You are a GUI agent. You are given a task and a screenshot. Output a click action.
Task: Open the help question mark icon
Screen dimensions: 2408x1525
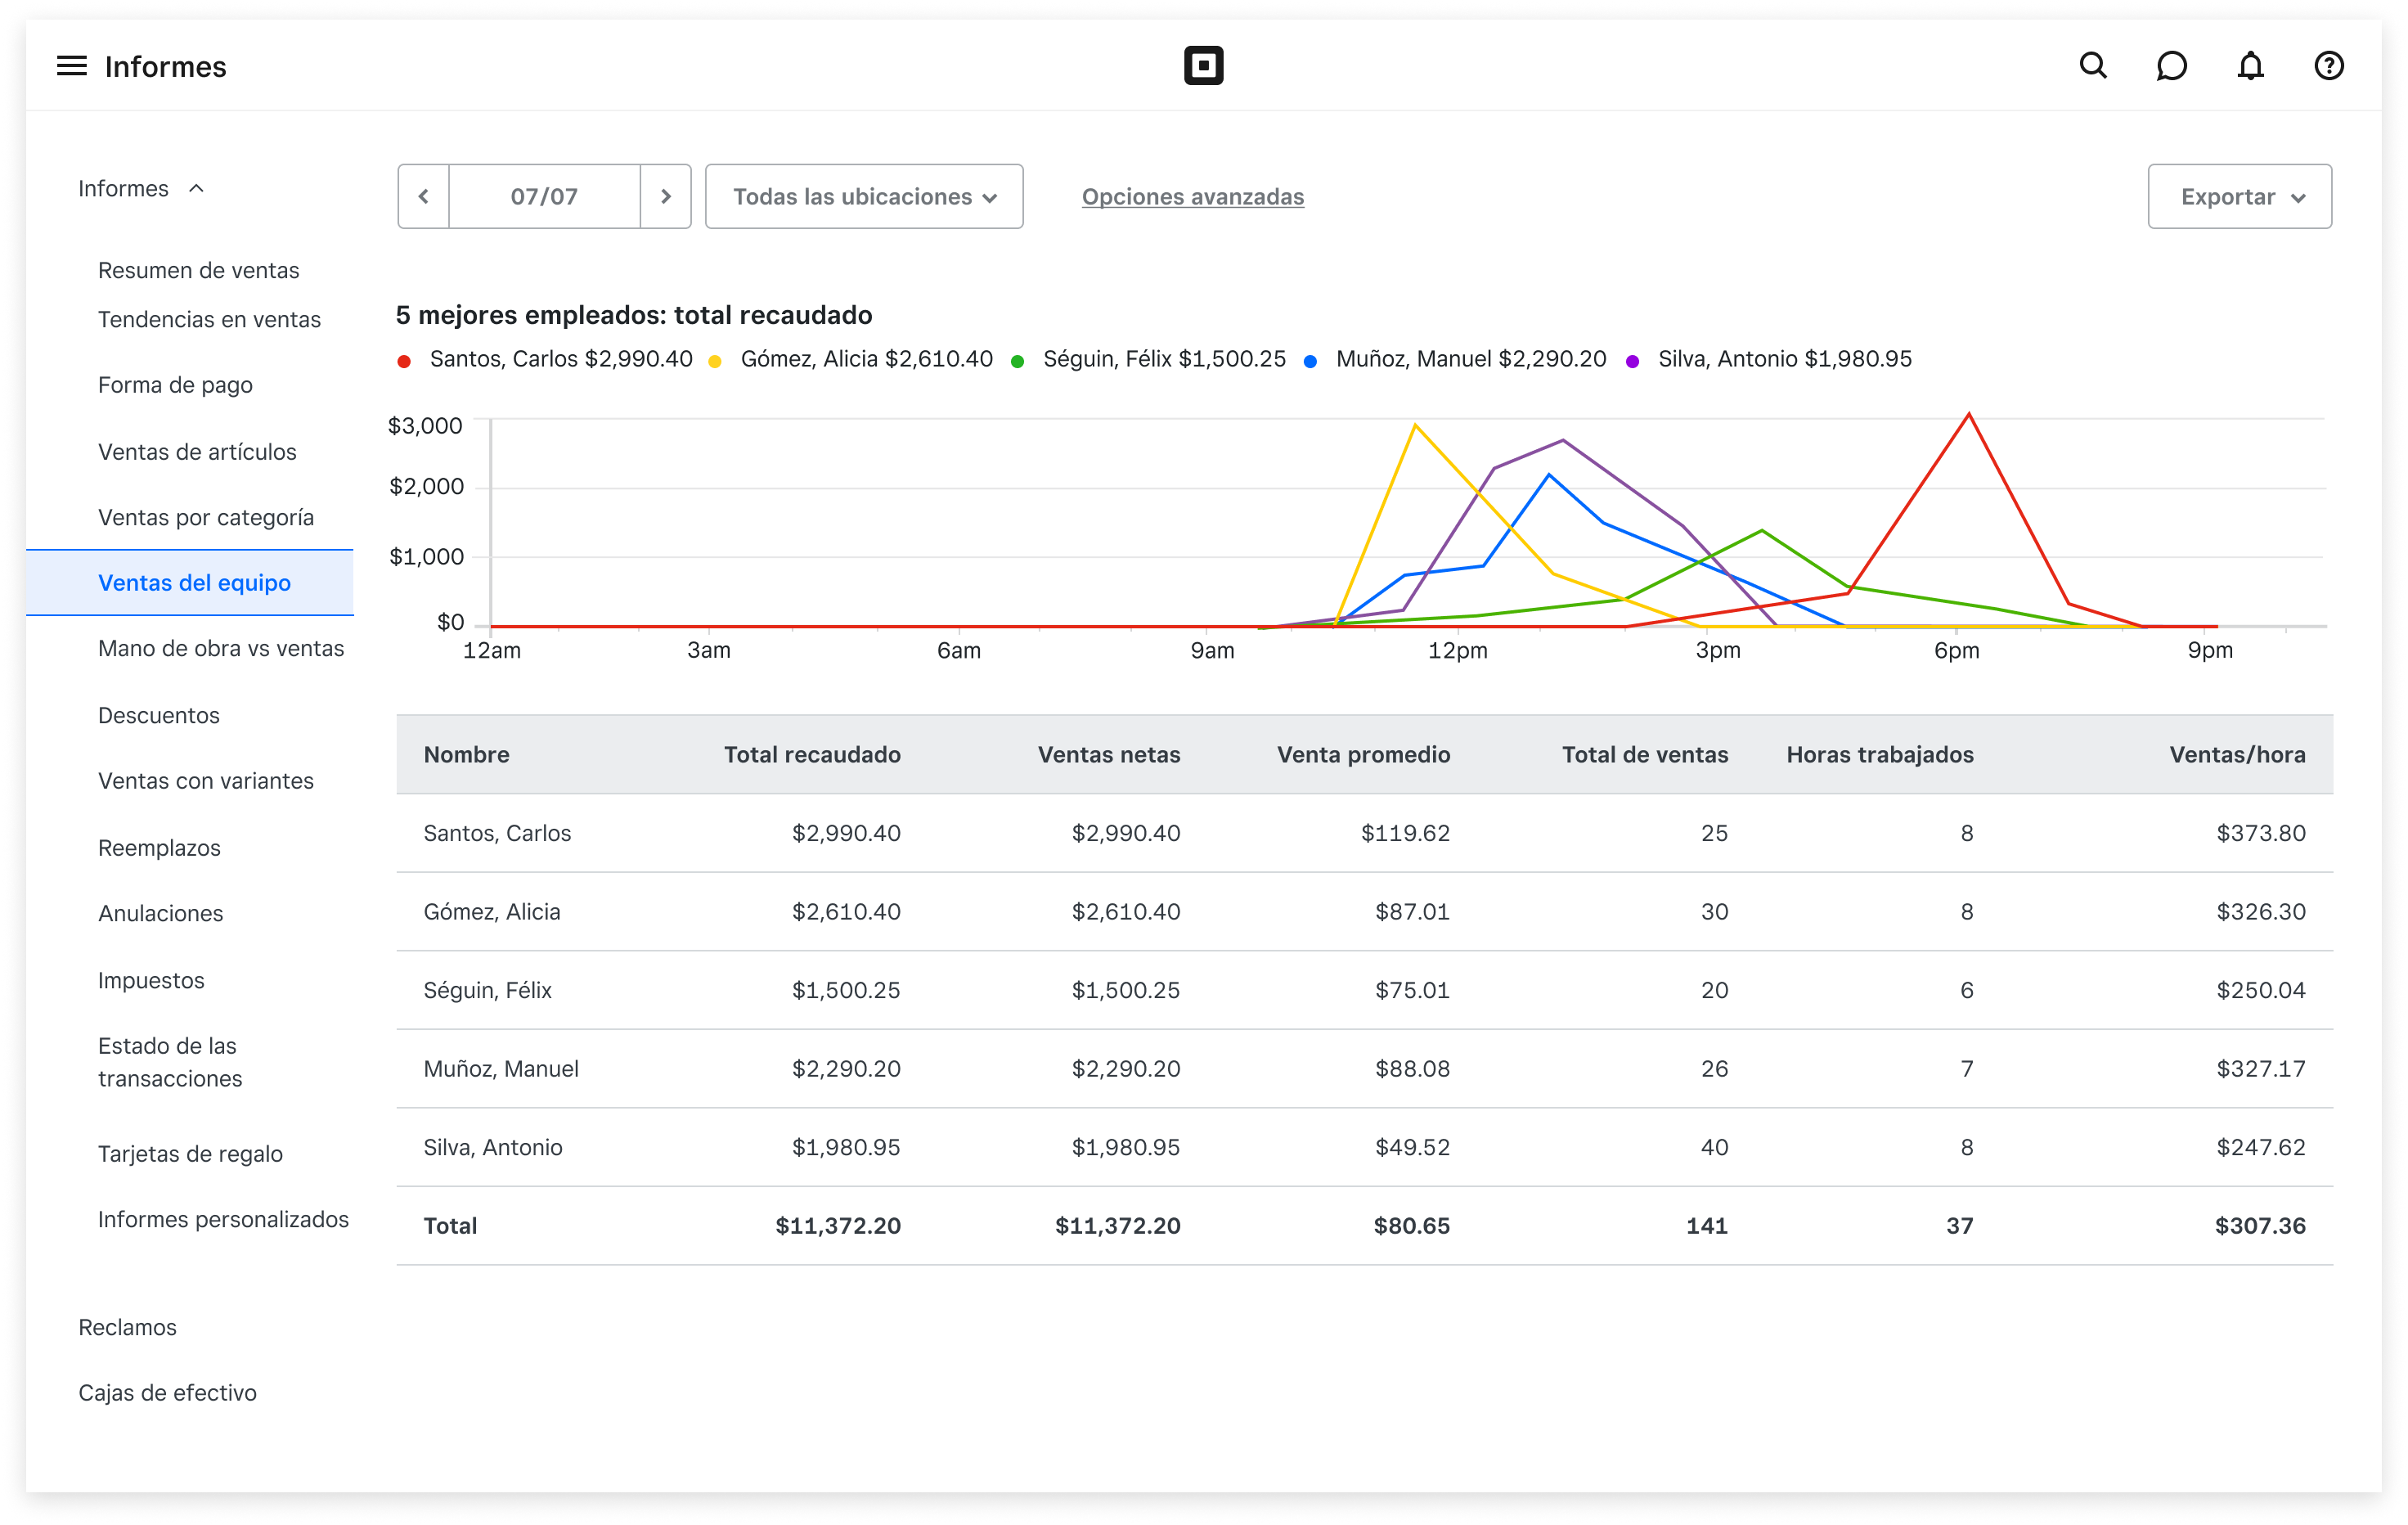pyautogui.click(x=2329, y=66)
